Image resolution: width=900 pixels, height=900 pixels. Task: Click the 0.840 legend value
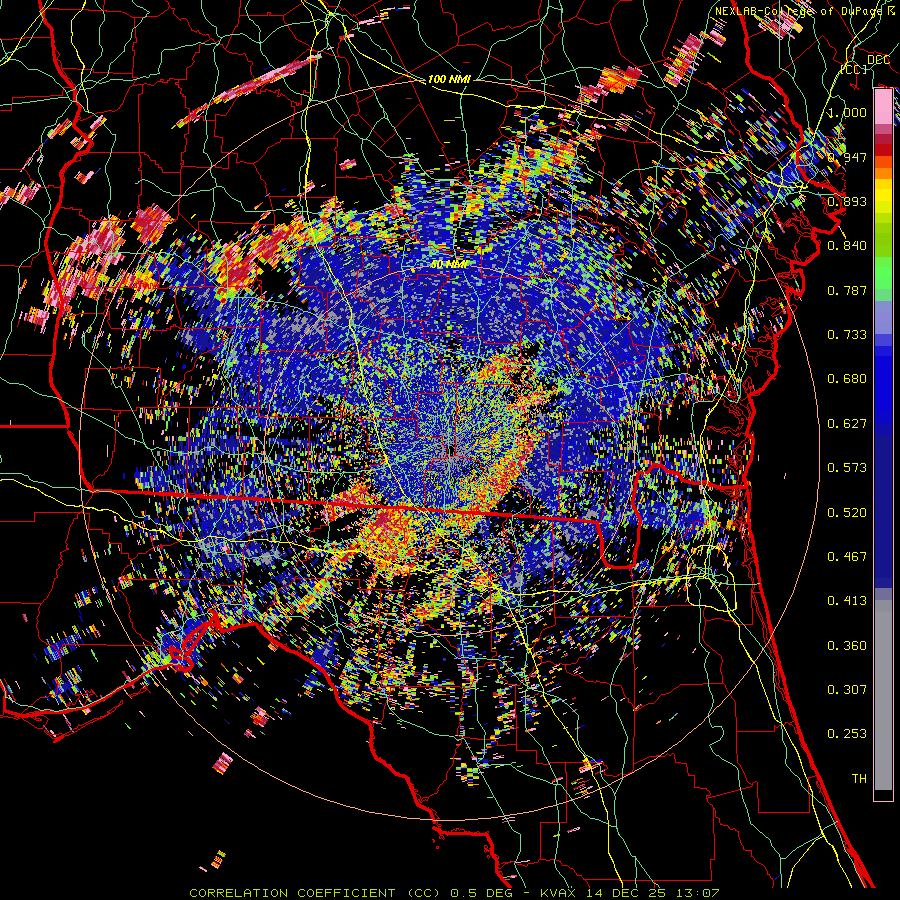click(847, 246)
